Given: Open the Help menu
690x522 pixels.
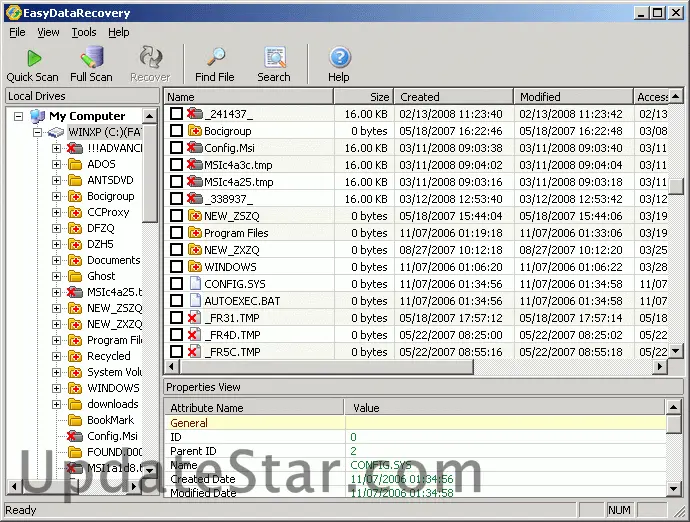Looking at the screenshot, I should pyautogui.click(x=118, y=32).
